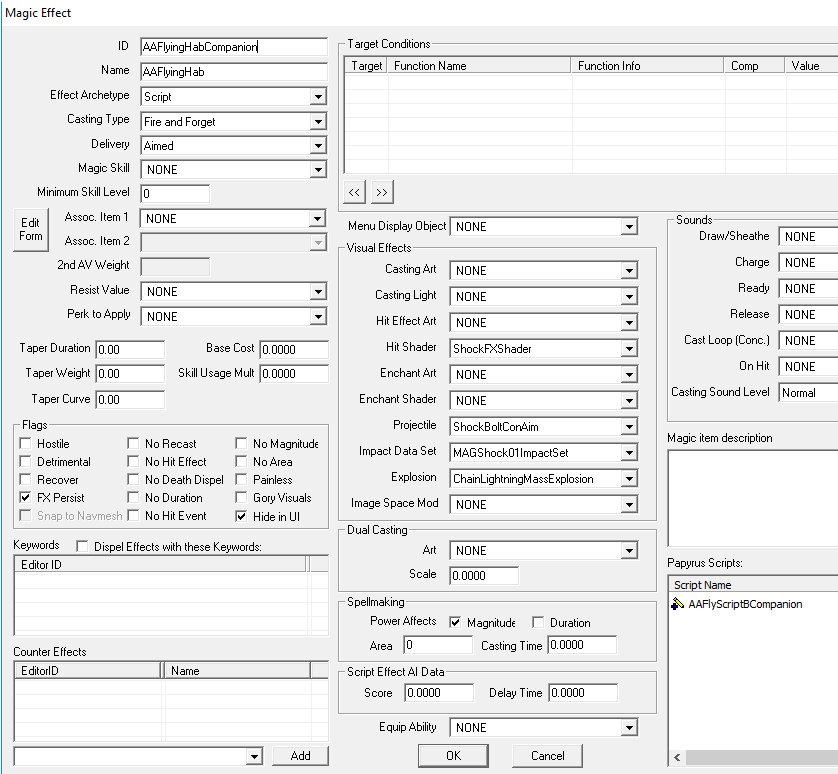This screenshot has height=774, width=838.
Task: Check the Detrimental flag
Action: point(25,461)
